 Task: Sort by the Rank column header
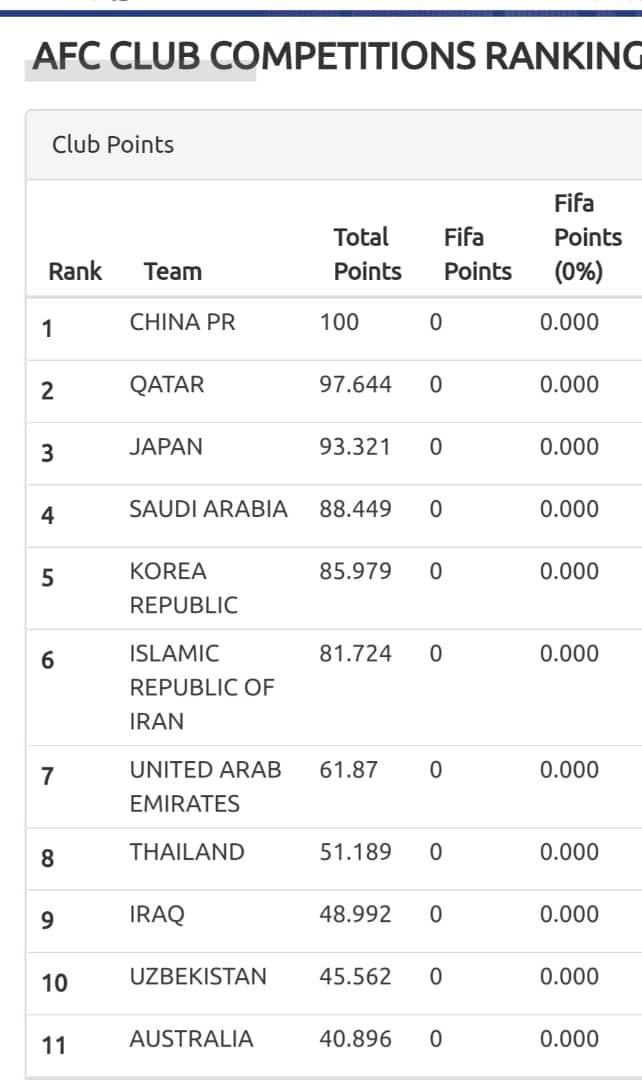point(75,271)
